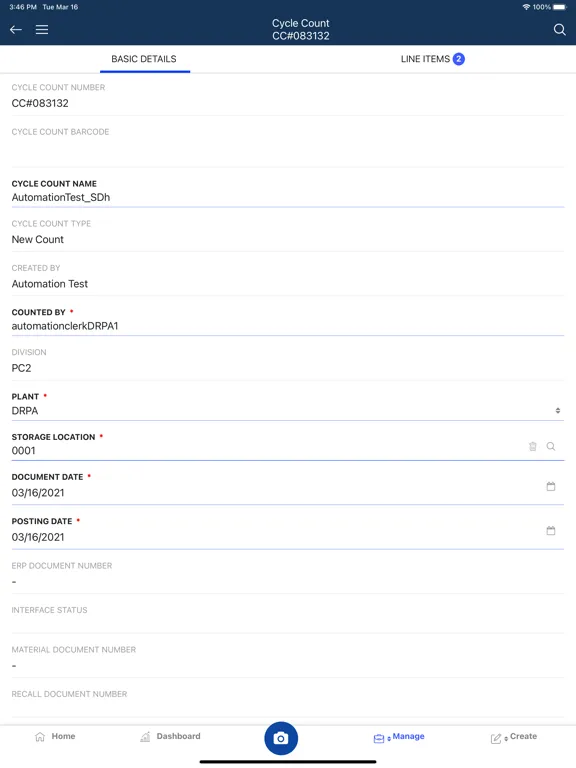Viewport: 576px width, 768px height.
Task: Switch to Line Items tab
Action: click(x=432, y=59)
